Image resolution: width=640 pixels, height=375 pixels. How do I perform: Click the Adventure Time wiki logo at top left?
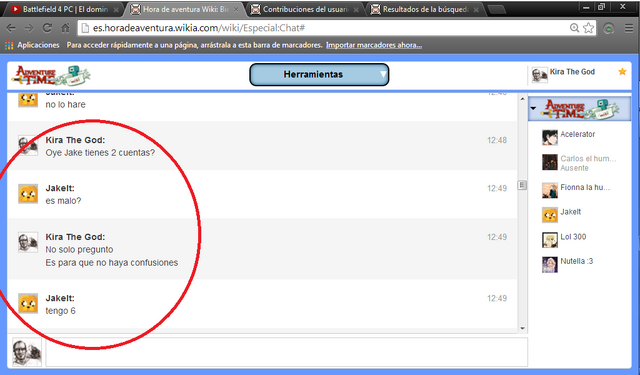(x=51, y=75)
